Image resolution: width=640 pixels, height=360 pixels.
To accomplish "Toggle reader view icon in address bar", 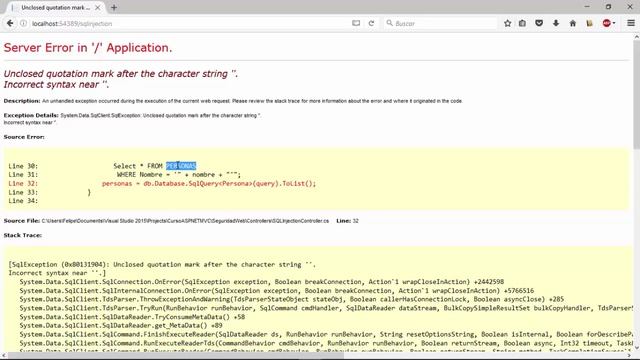I will click(356, 23).
